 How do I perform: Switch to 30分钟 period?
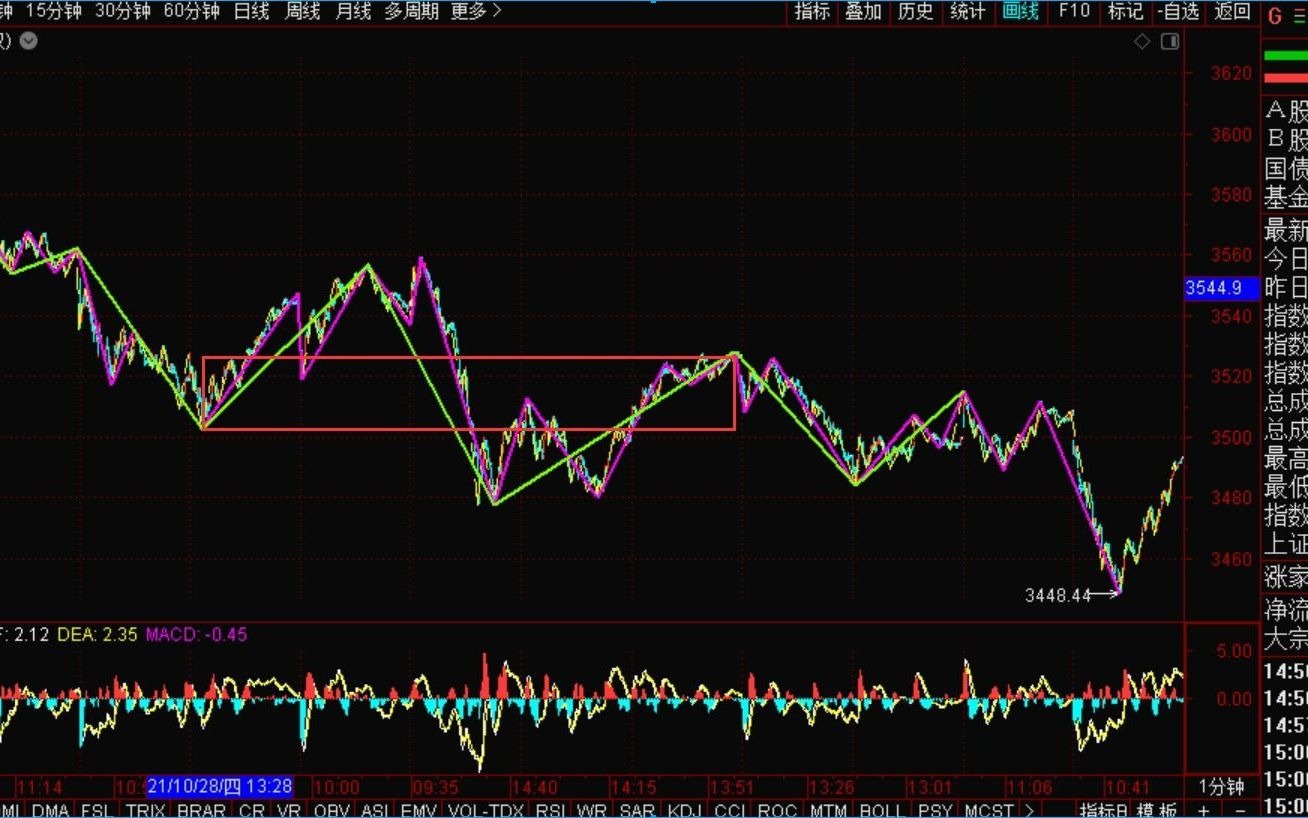click(123, 11)
